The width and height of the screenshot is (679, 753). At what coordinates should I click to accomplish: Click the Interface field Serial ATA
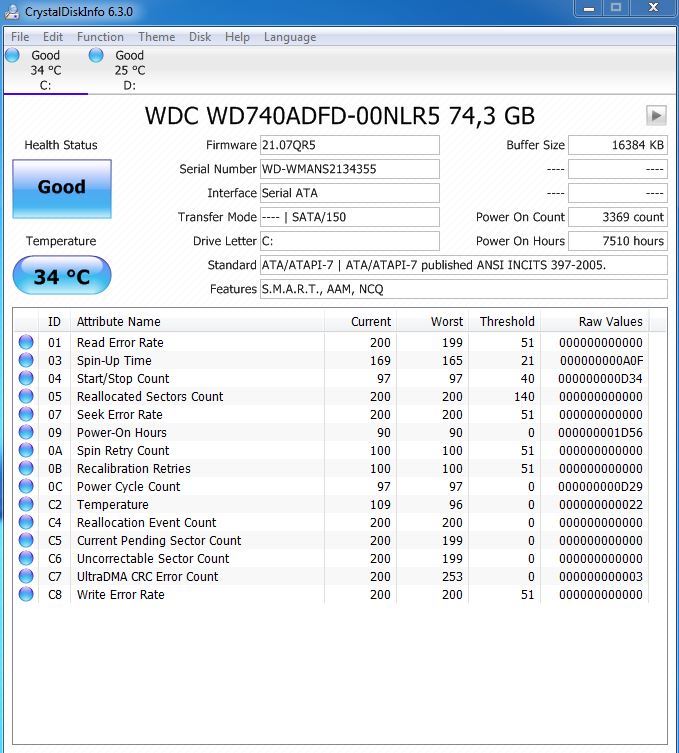tap(350, 193)
